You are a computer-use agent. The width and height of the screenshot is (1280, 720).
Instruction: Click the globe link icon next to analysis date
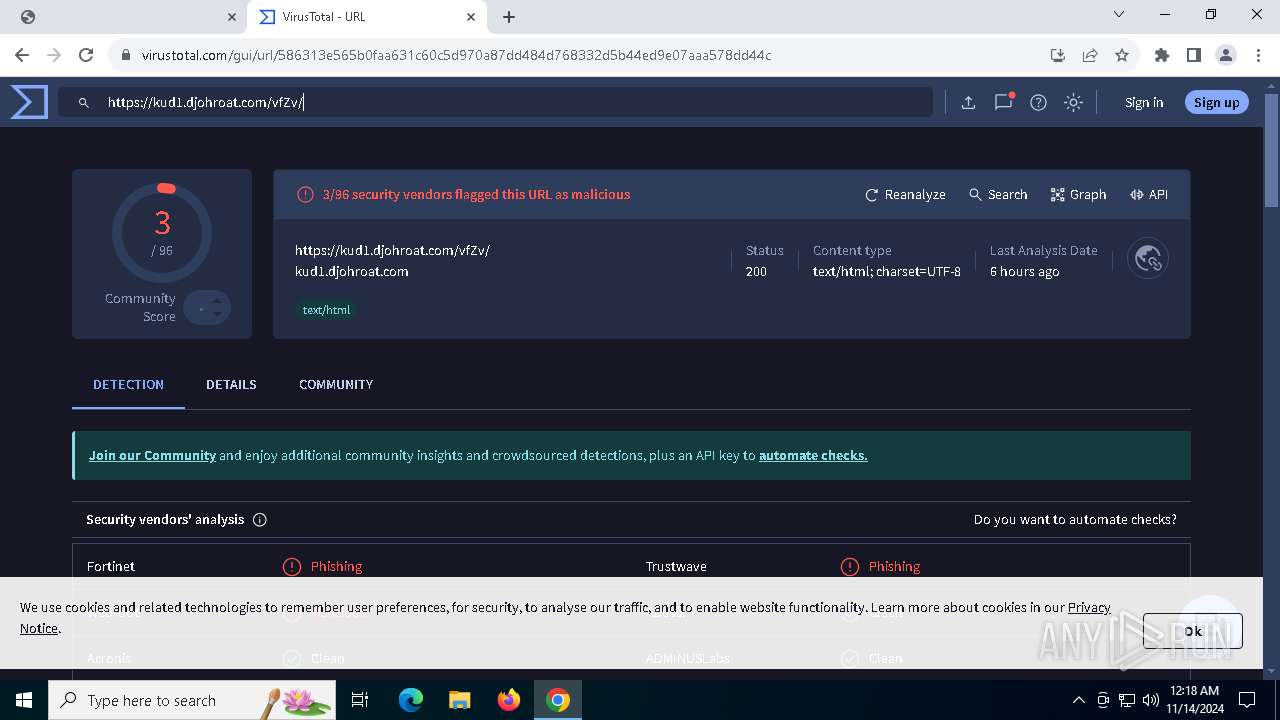click(1148, 259)
